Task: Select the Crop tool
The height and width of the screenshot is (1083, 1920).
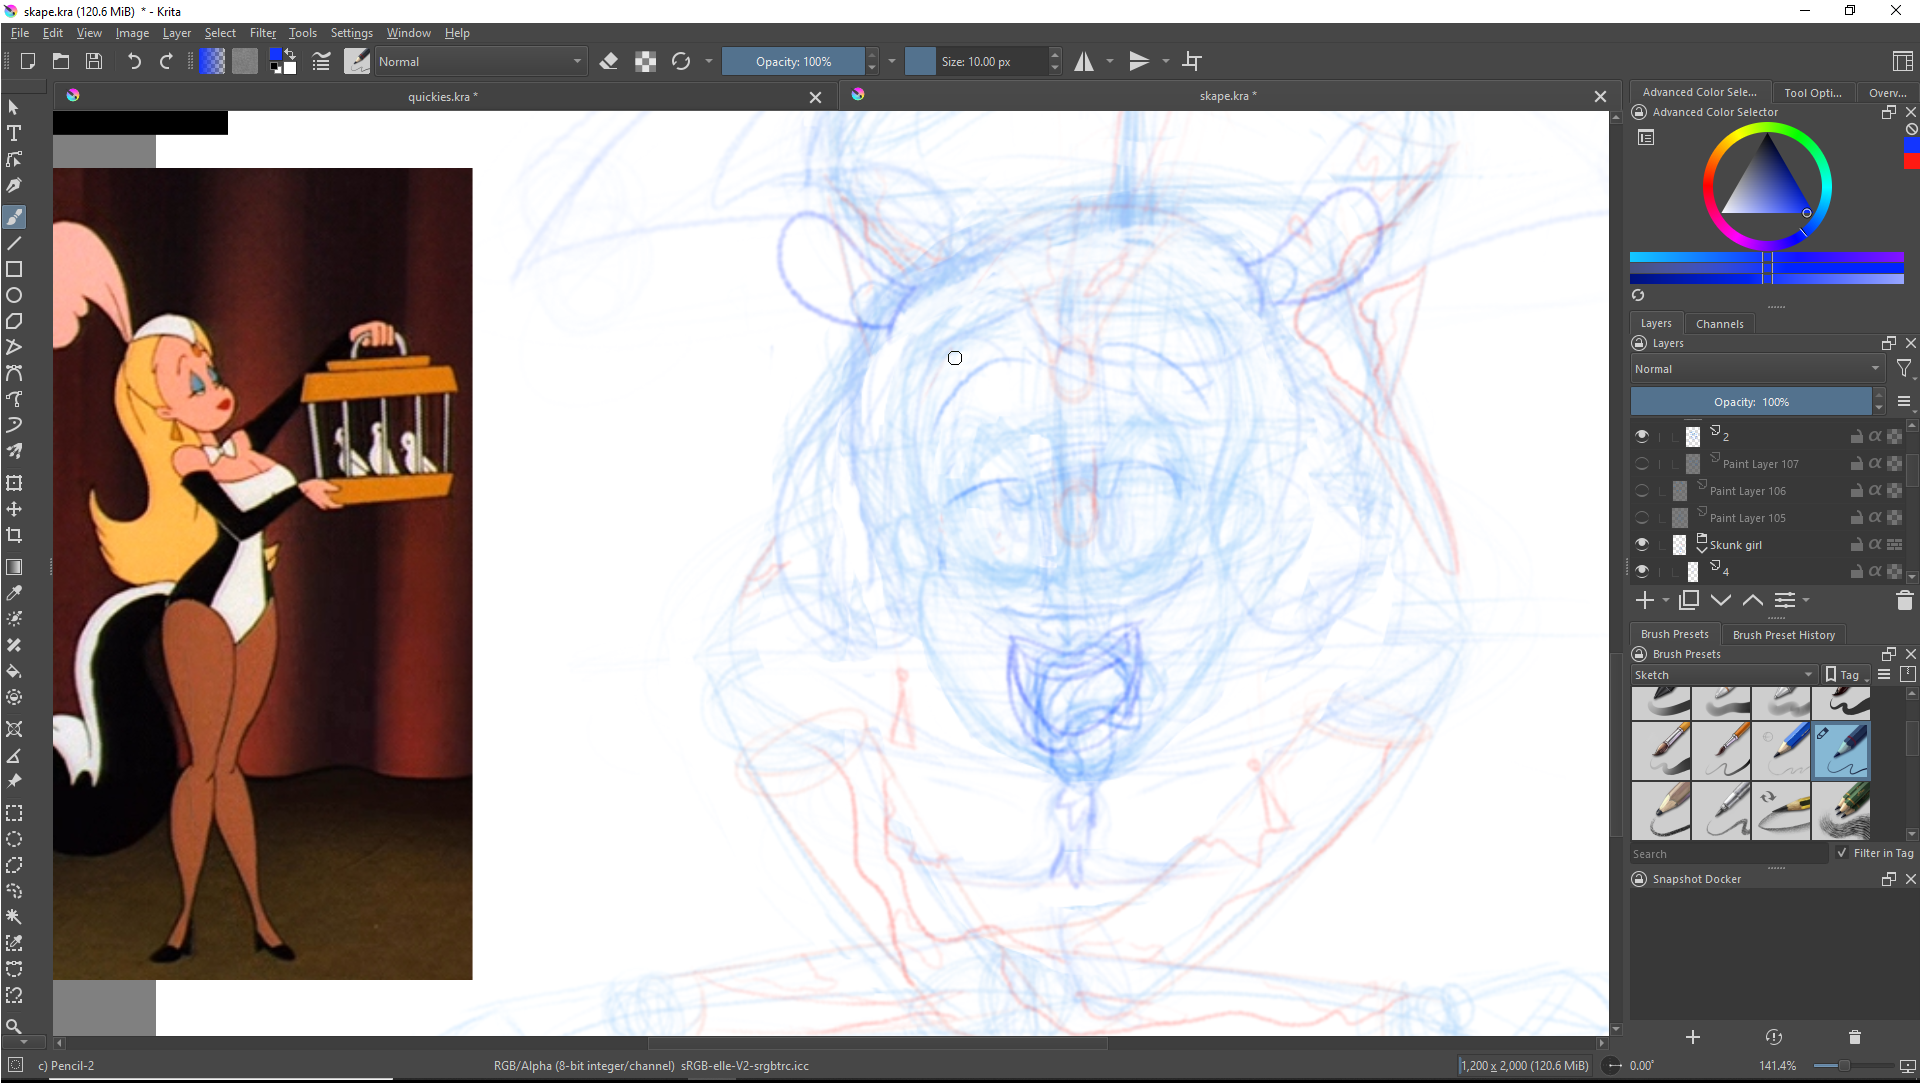Action: [x=14, y=535]
